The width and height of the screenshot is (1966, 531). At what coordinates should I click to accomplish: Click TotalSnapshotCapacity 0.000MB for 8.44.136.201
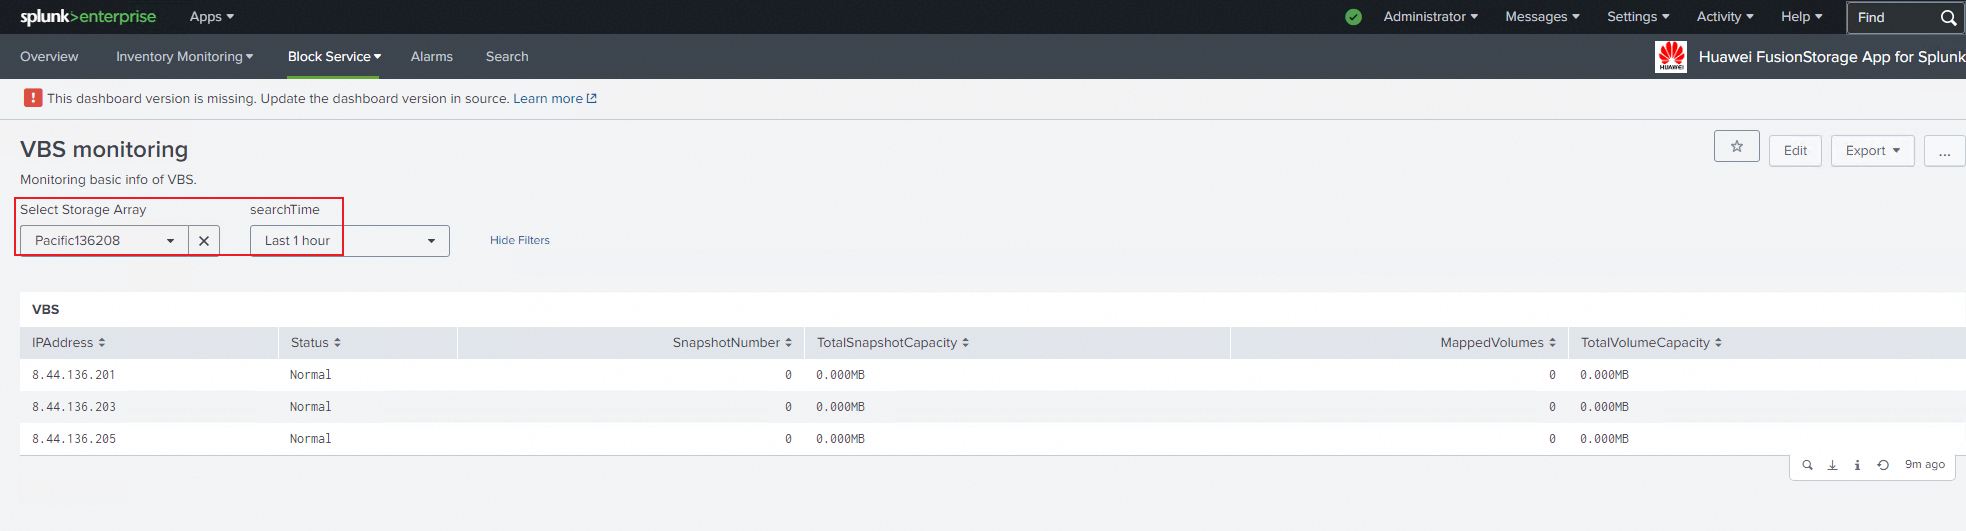coord(840,375)
